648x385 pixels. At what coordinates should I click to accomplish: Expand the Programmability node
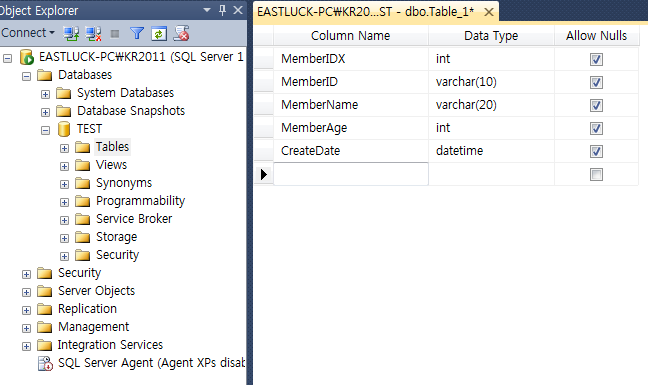[x=64, y=202]
